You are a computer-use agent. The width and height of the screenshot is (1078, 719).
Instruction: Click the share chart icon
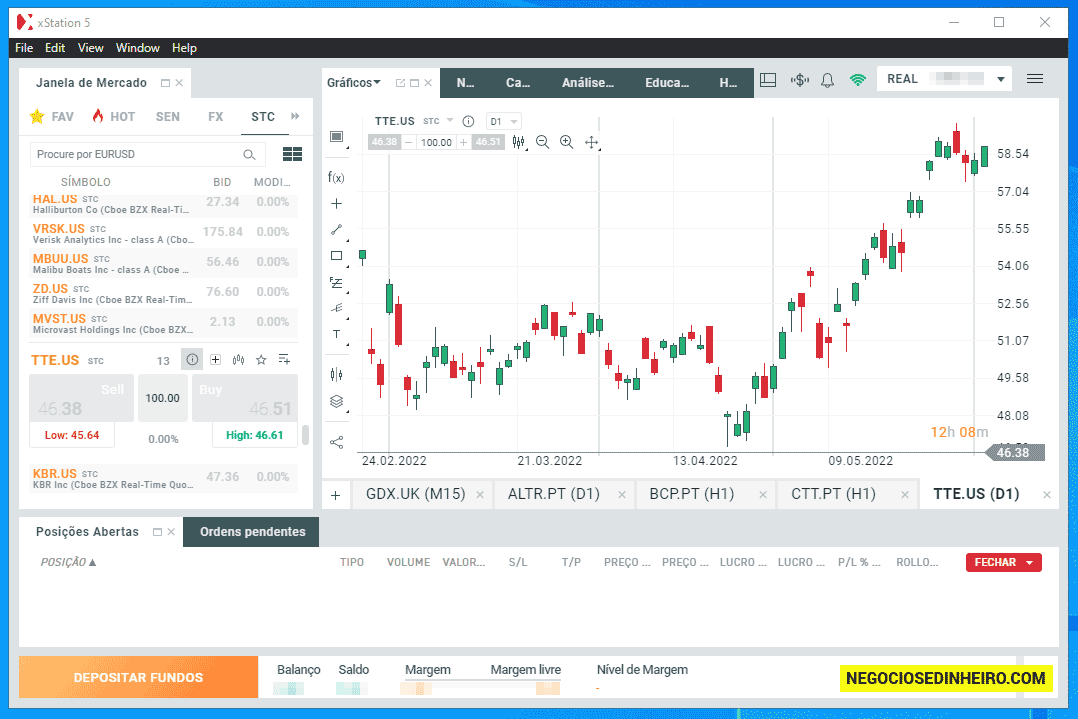click(x=336, y=442)
